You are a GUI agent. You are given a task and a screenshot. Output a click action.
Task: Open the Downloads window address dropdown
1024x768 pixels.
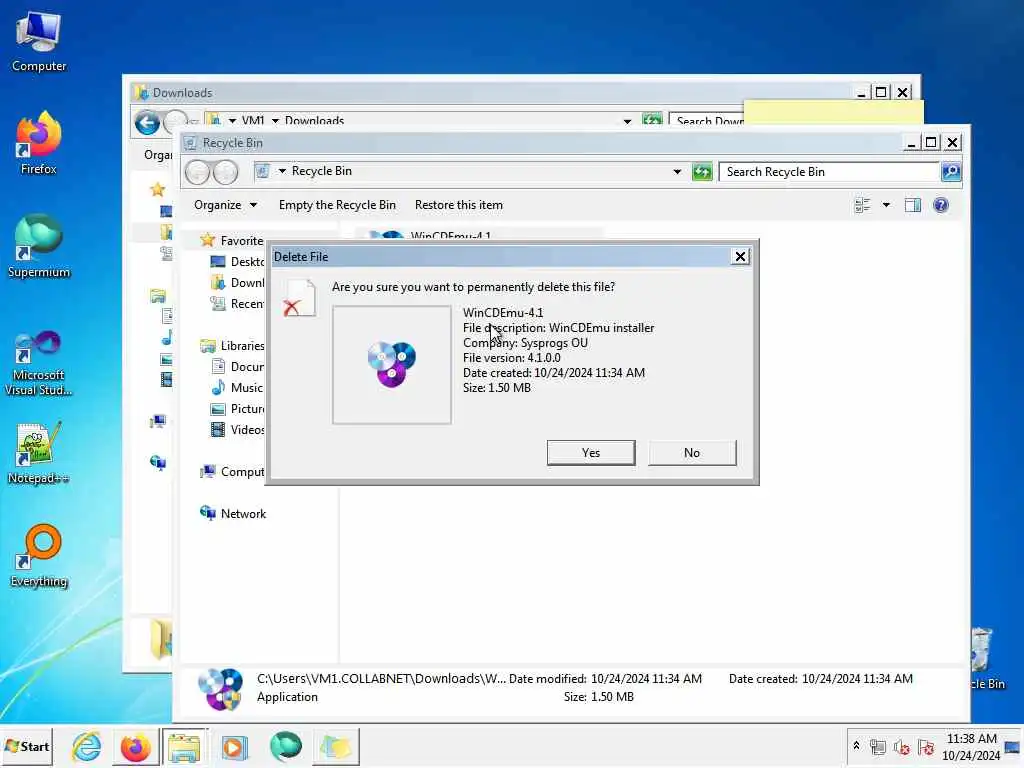627,121
